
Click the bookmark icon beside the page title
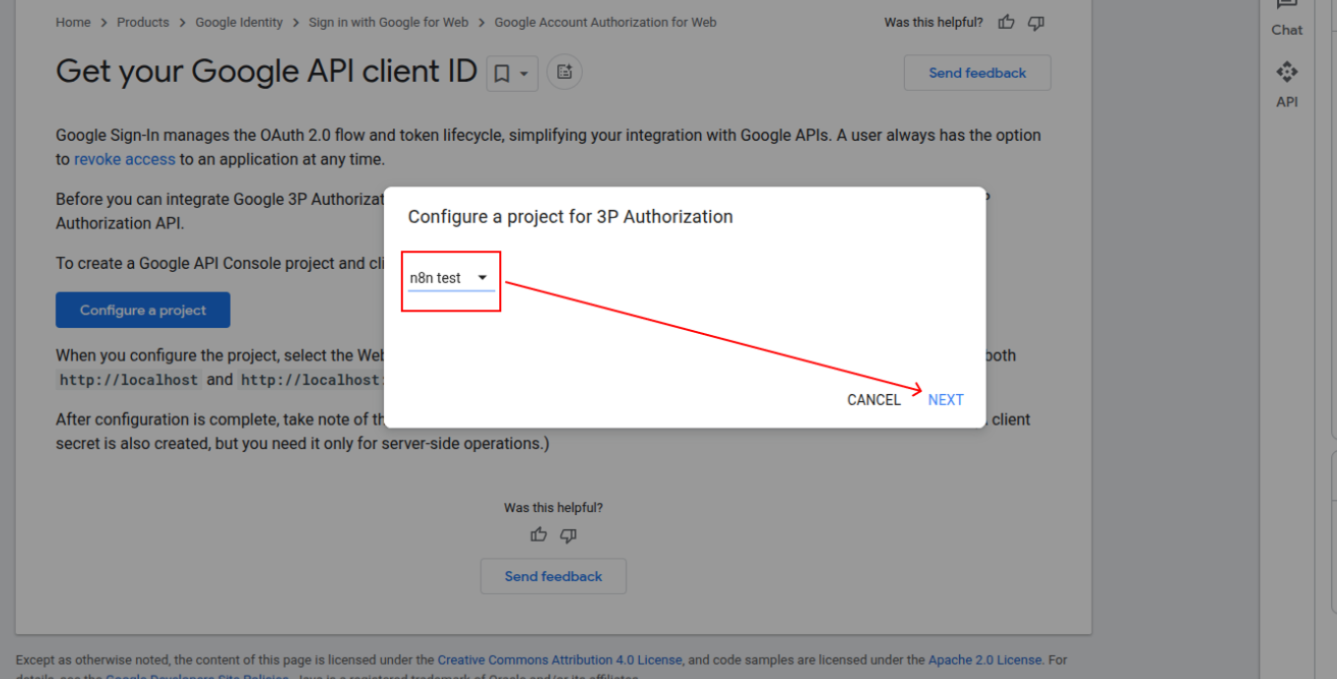click(x=502, y=73)
